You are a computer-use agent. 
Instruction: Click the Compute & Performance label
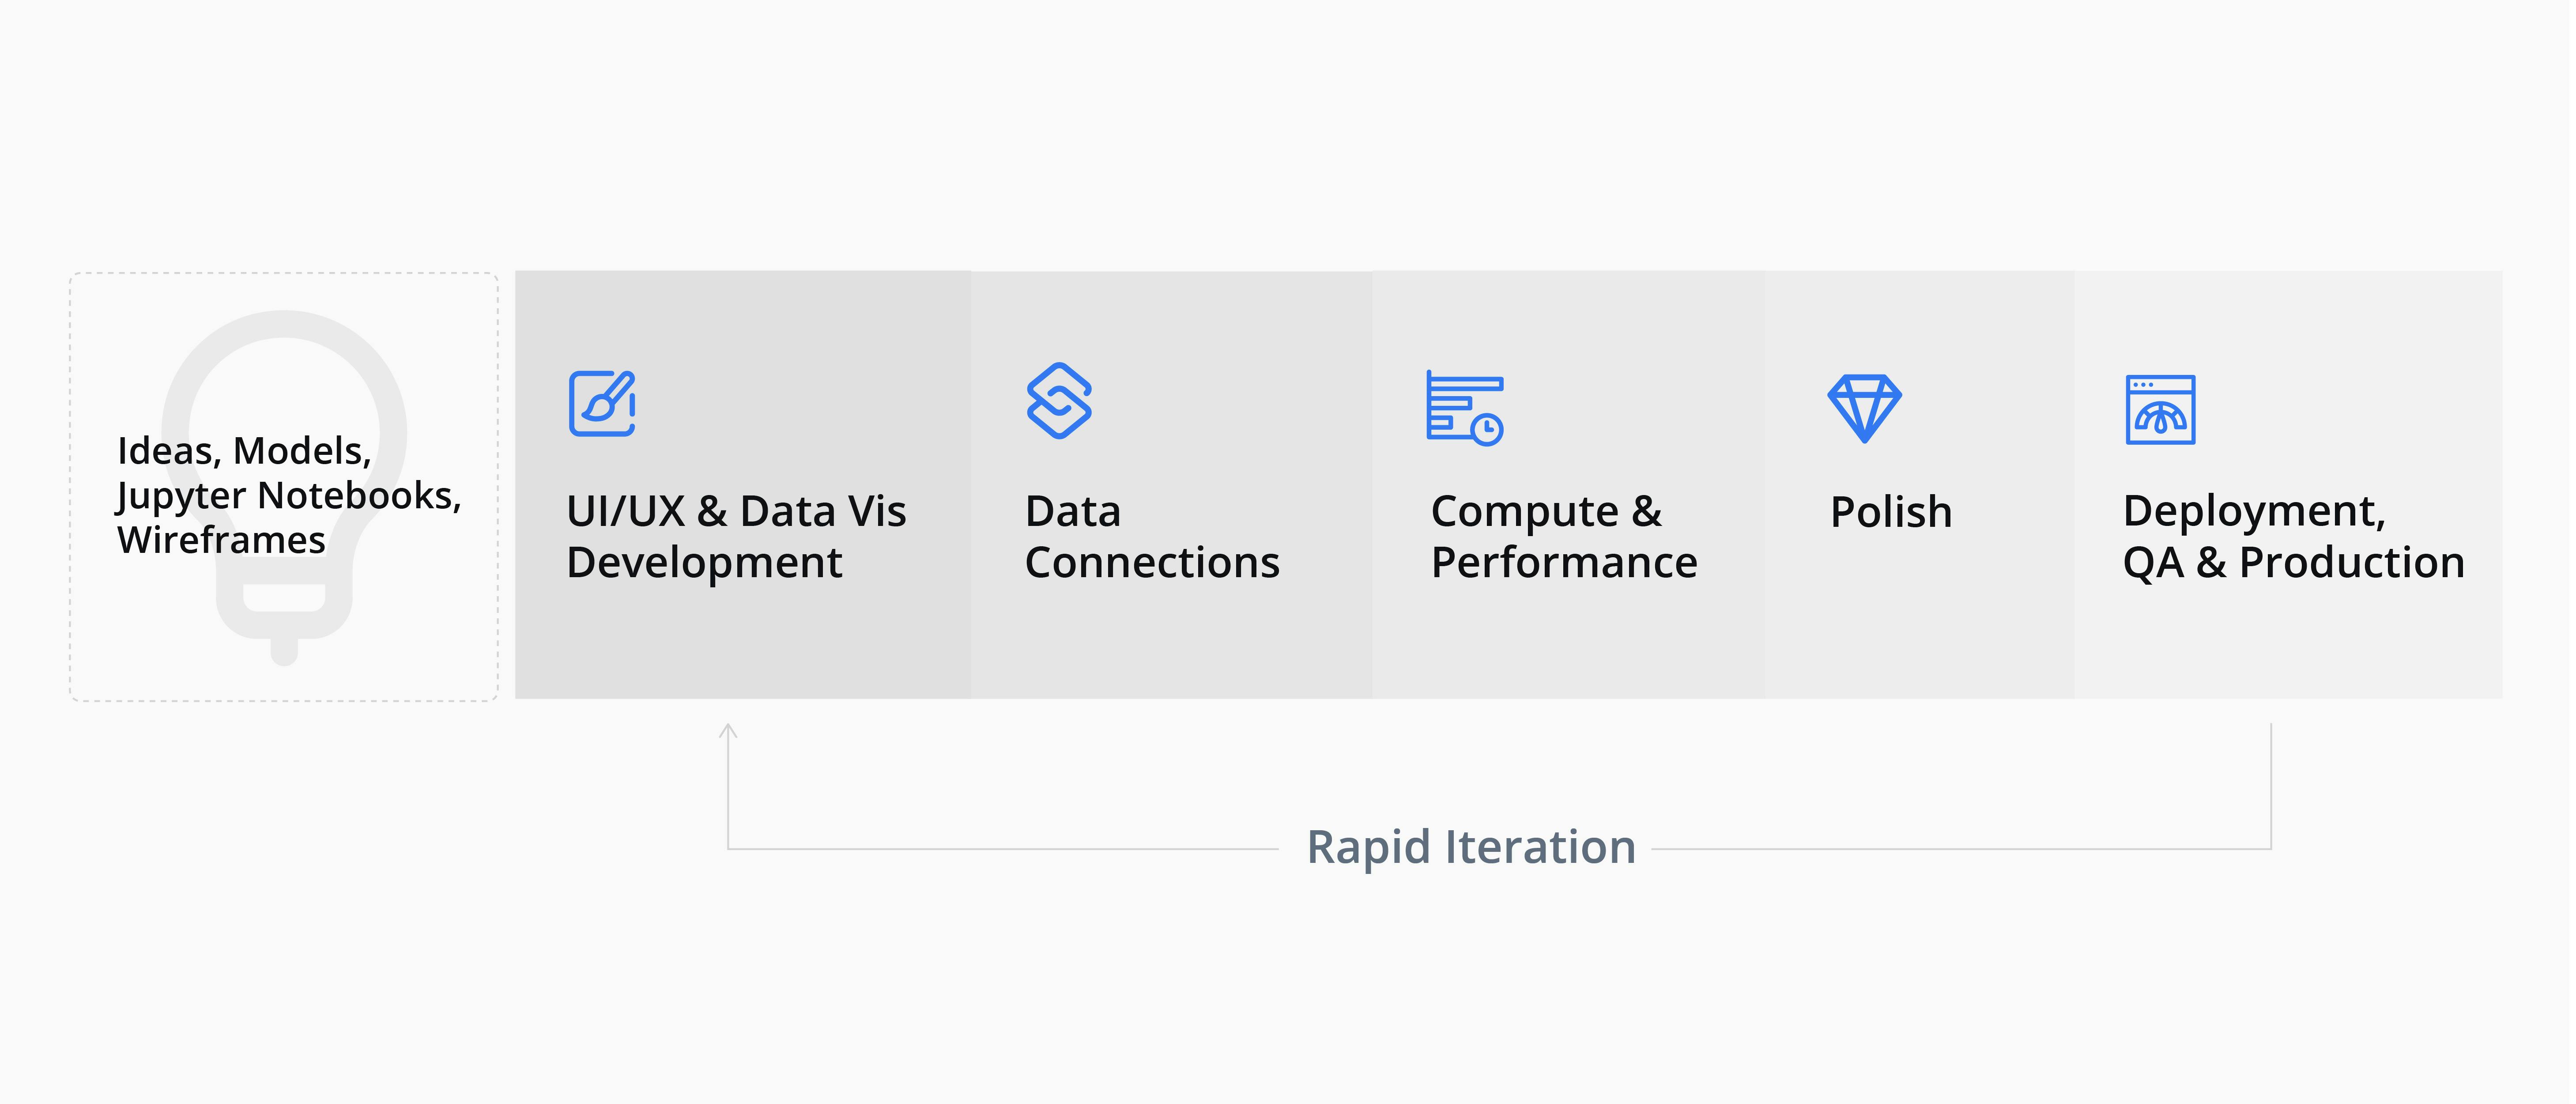pos(1564,537)
